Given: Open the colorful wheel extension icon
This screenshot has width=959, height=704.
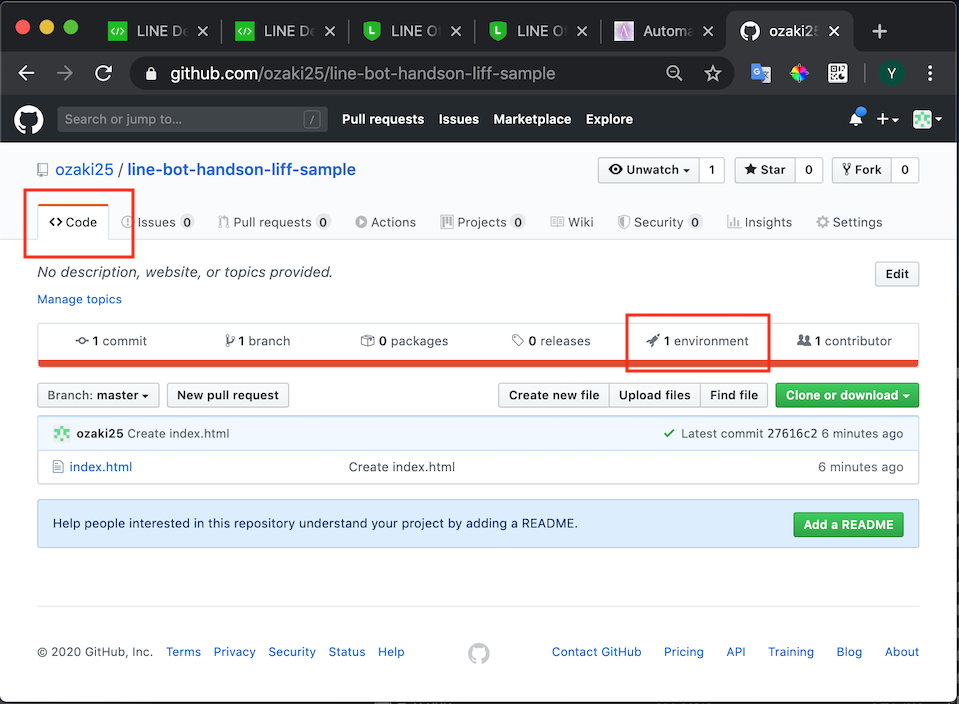Looking at the screenshot, I should (799, 73).
